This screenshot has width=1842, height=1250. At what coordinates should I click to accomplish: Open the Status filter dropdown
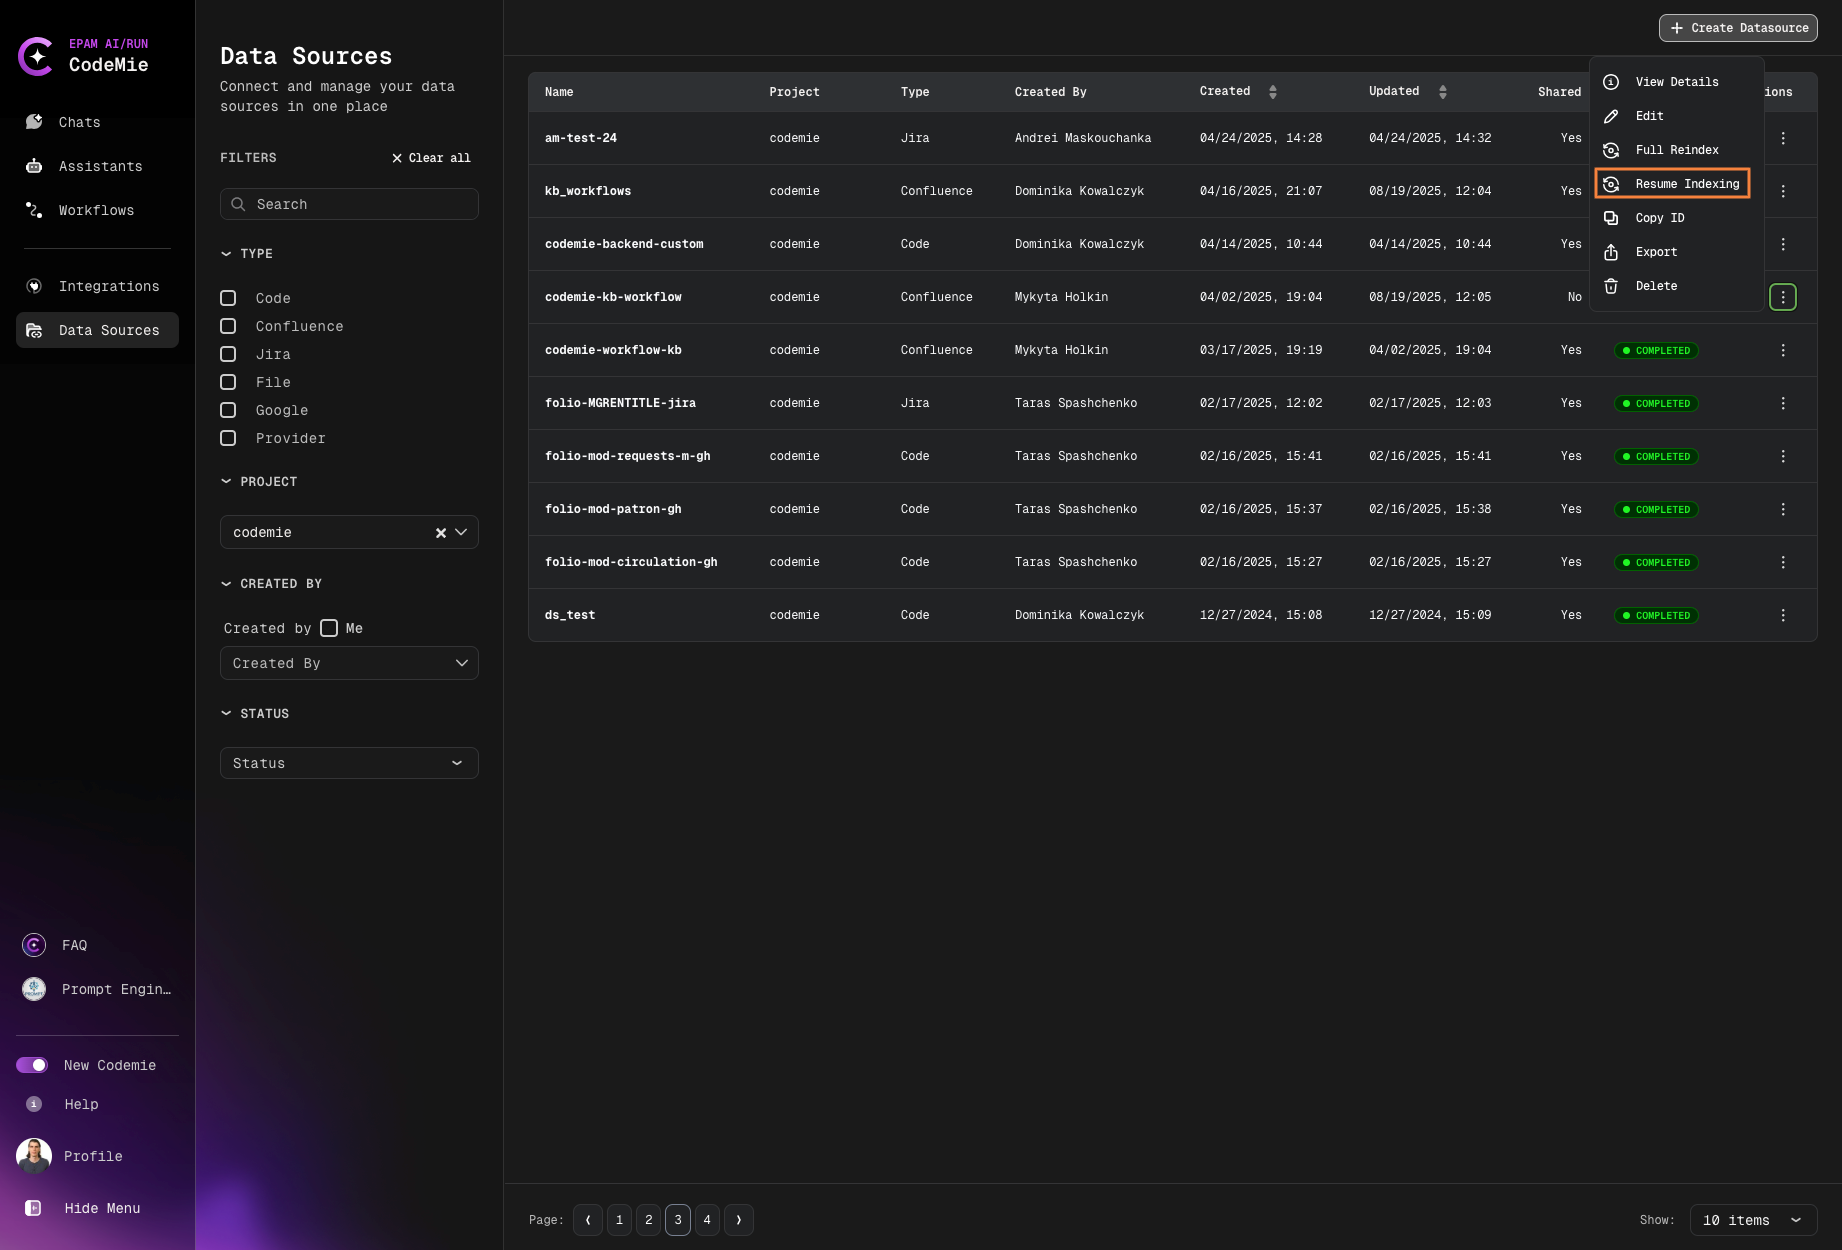pos(349,763)
